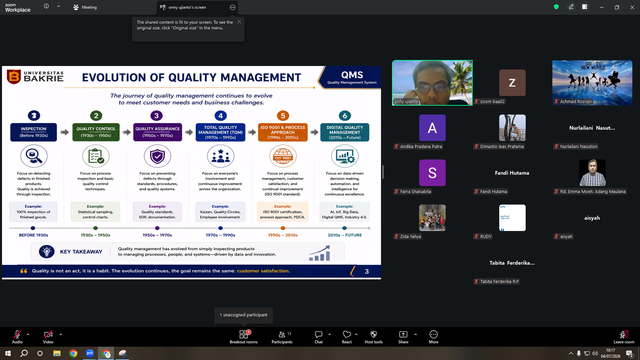Open Windows notification center
The width and height of the screenshot is (640, 360).
pos(629,353)
